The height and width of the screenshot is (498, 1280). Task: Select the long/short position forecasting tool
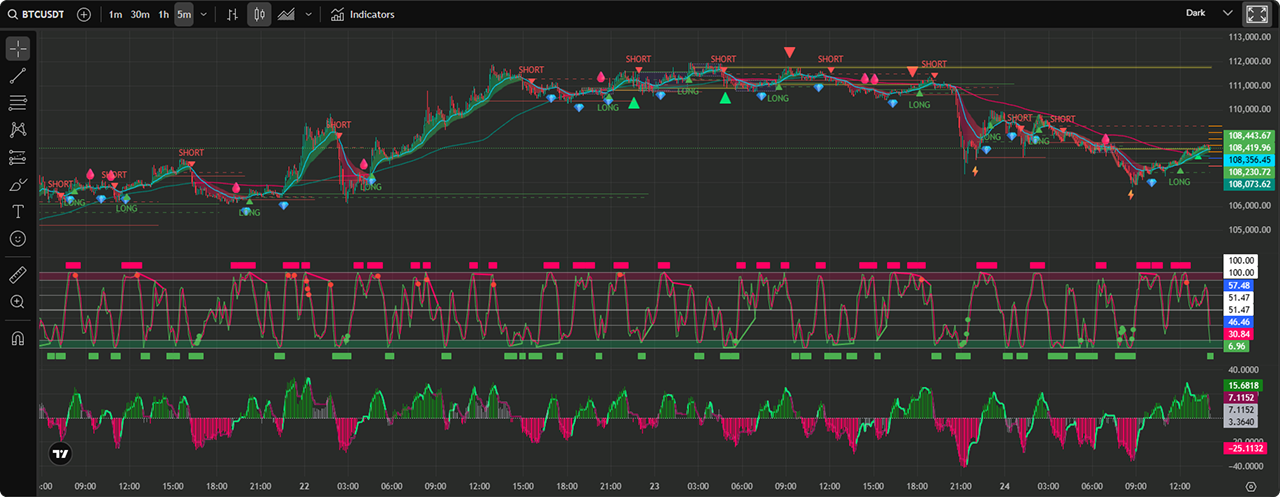pos(18,157)
